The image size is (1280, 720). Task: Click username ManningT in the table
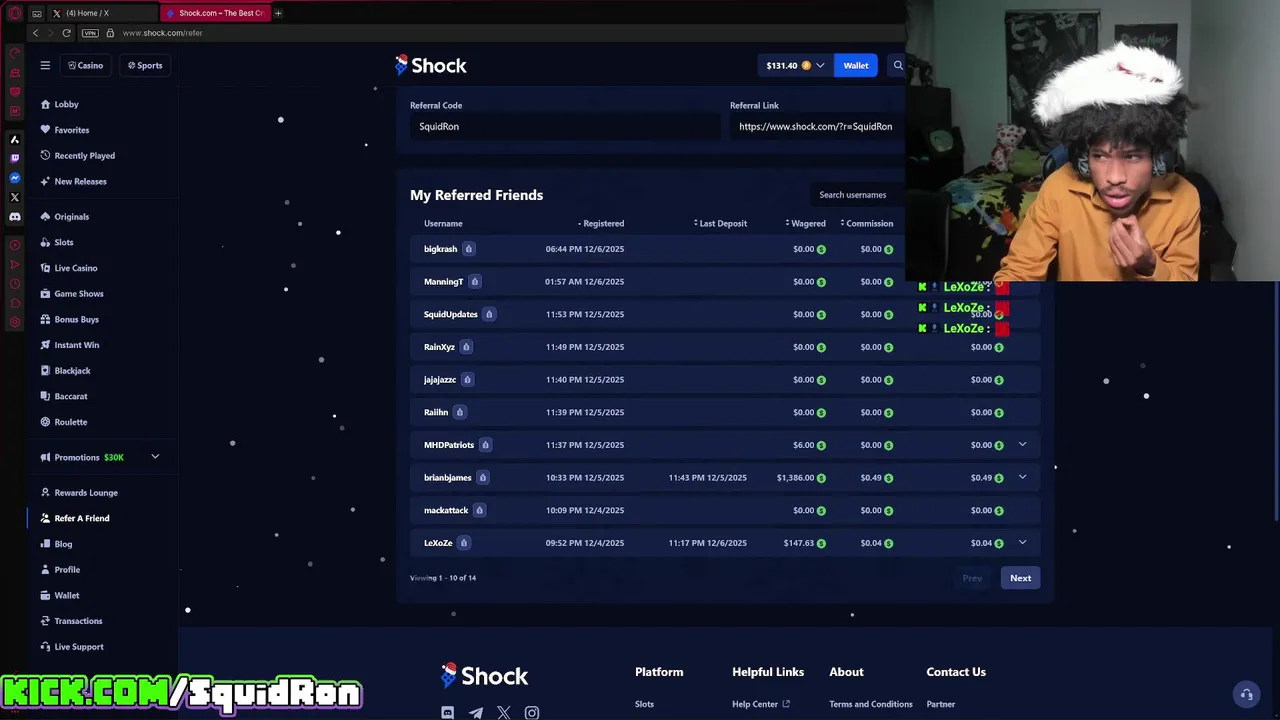point(443,282)
